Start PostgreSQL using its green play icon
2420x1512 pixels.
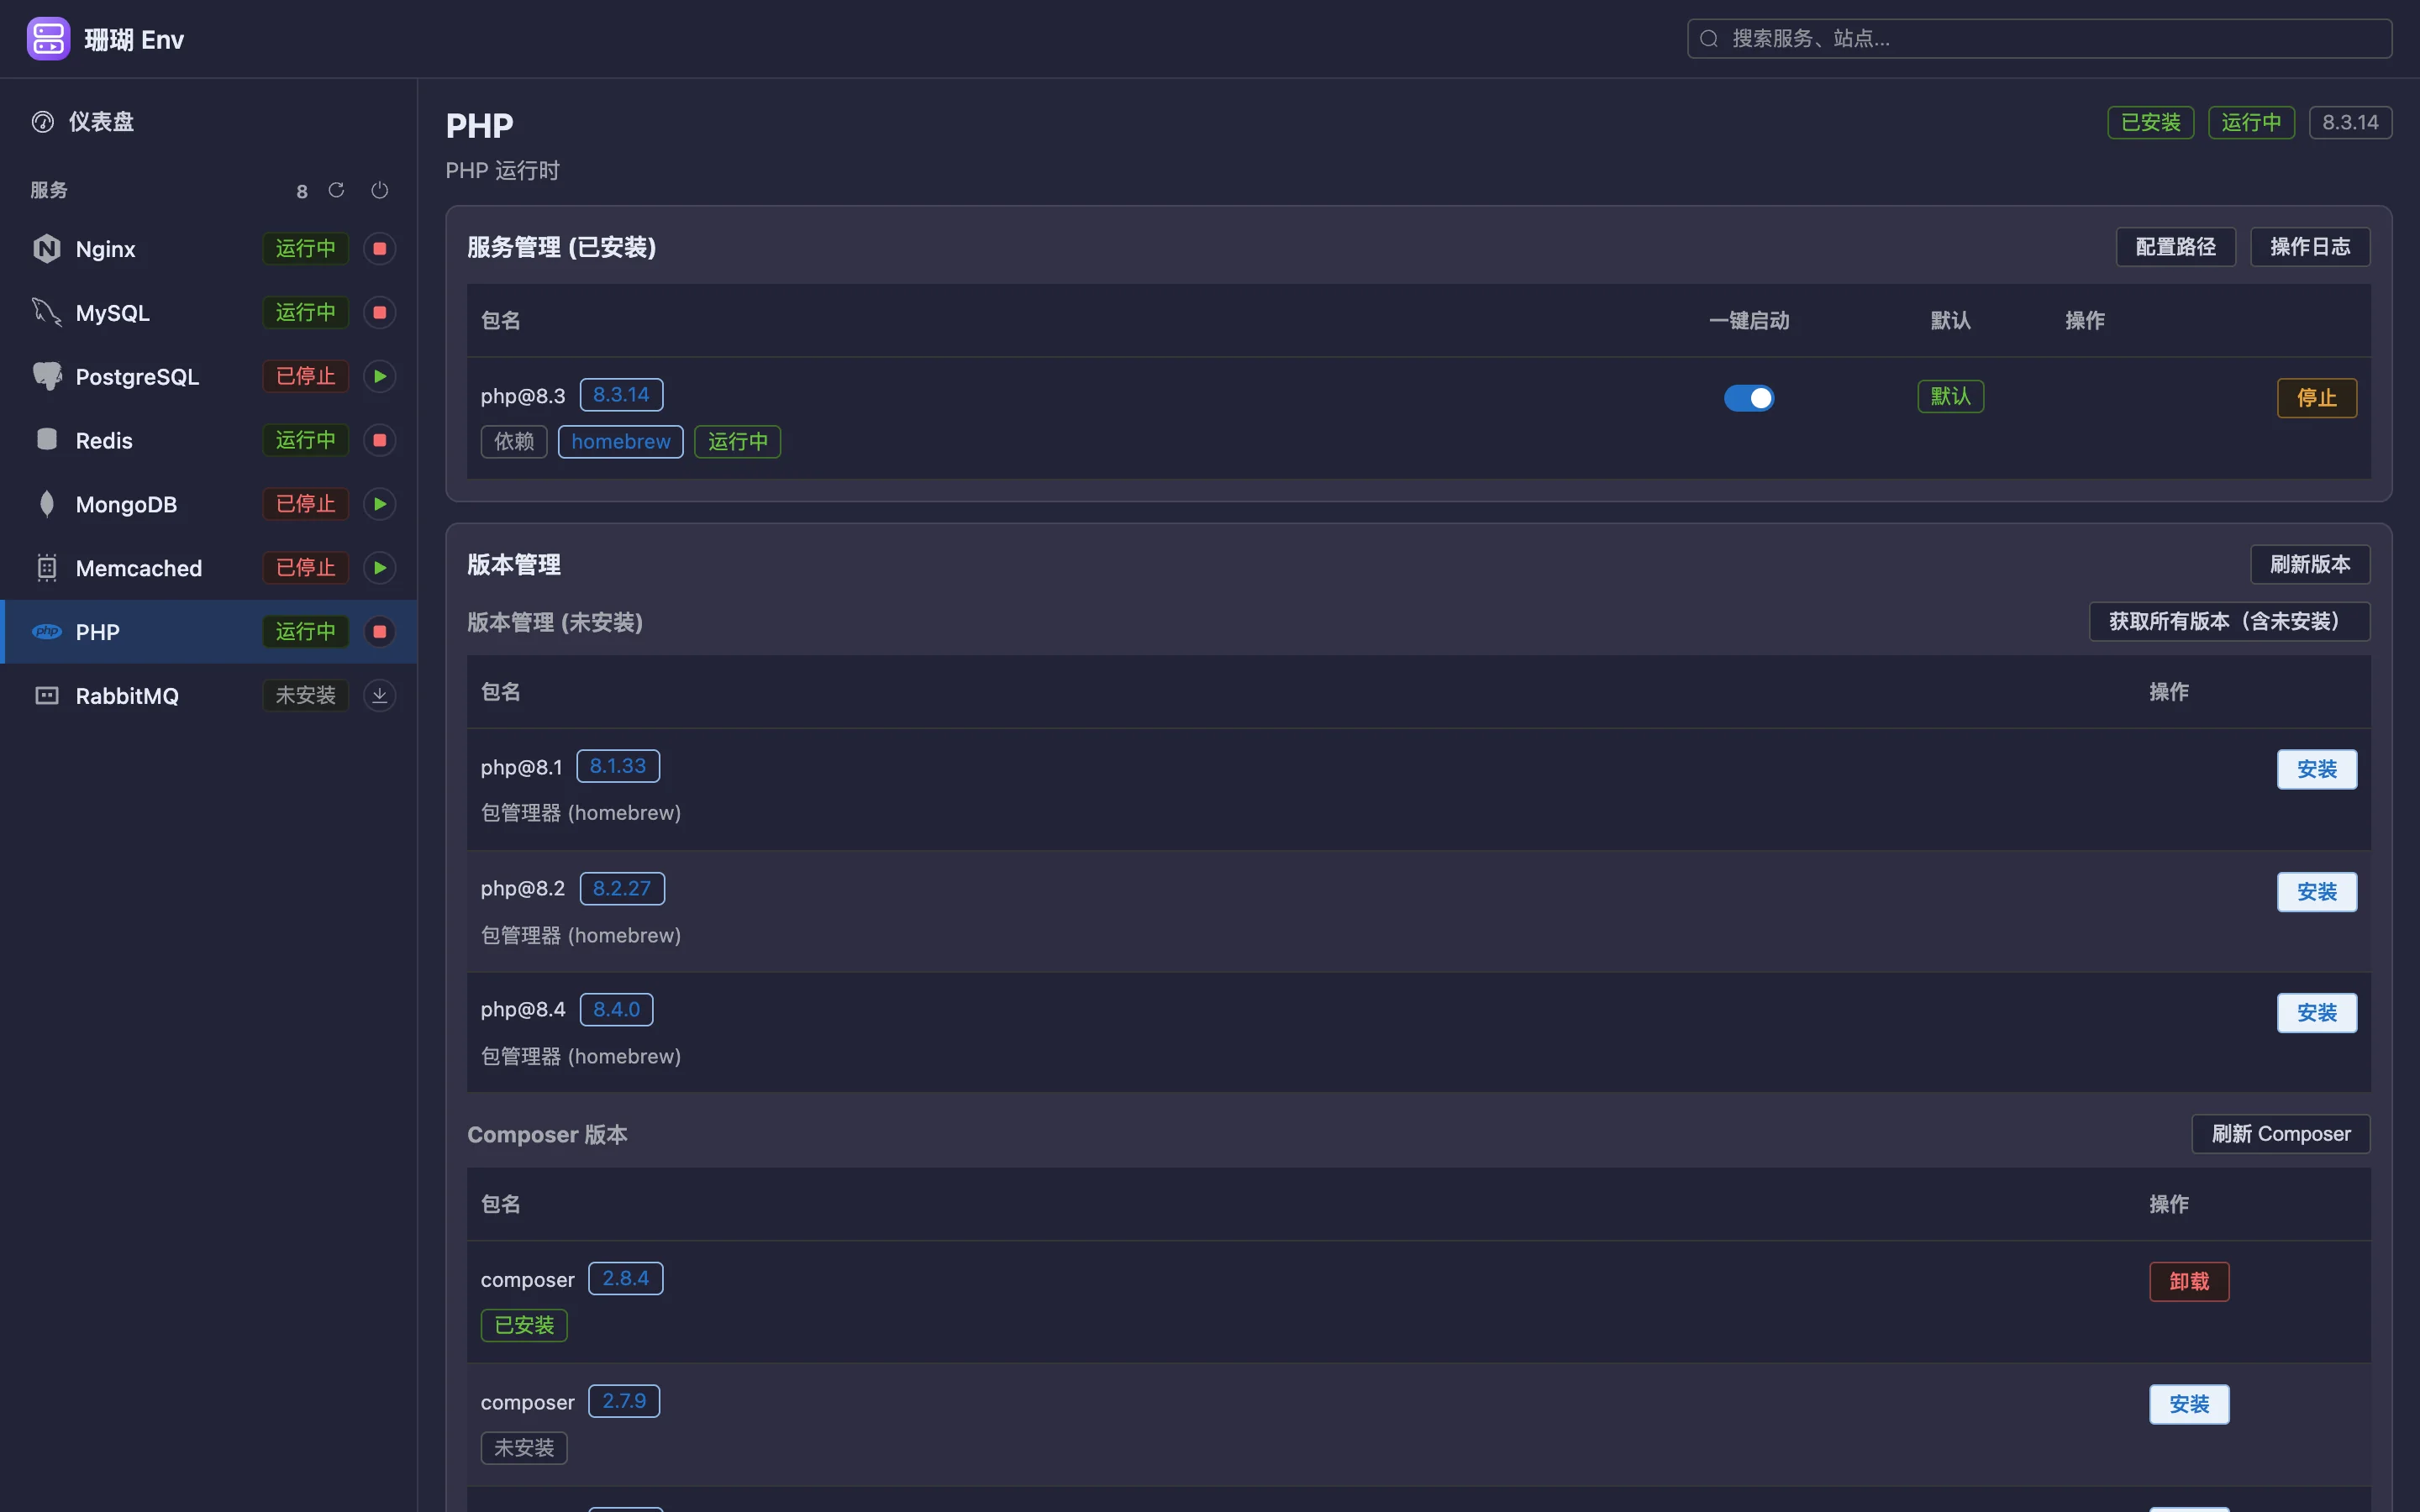pyautogui.click(x=379, y=377)
